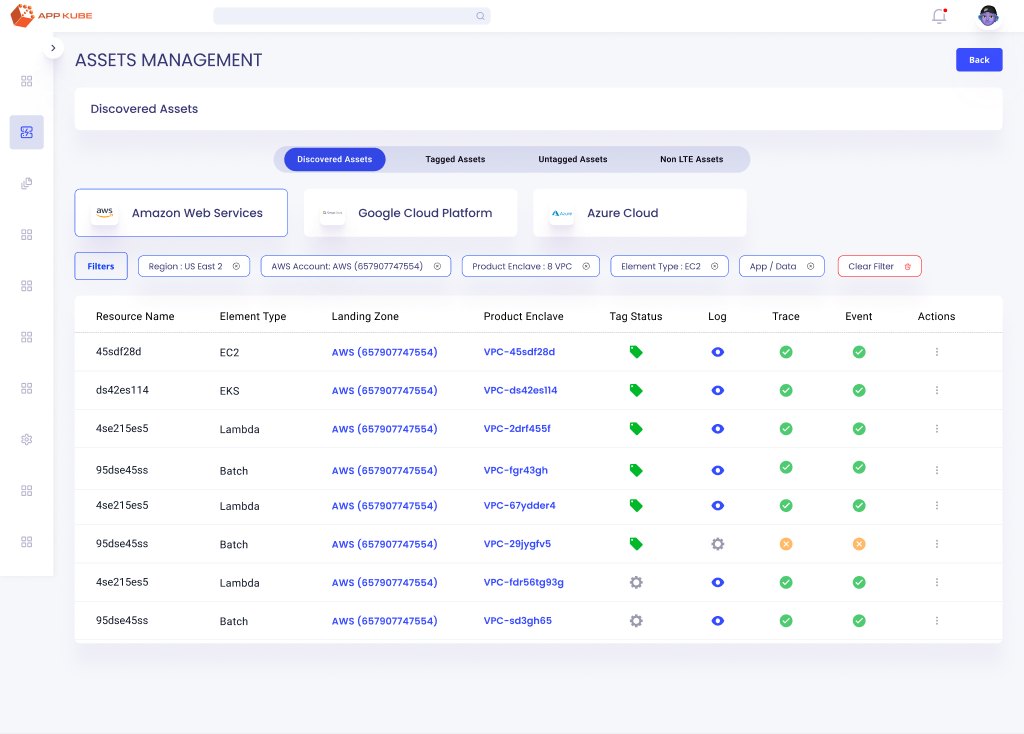The width and height of the screenshot is (1024, 734).
Task: Toggle the log eye icon for VPC-fdr56tg93g
Action: (x=718, y=582)
